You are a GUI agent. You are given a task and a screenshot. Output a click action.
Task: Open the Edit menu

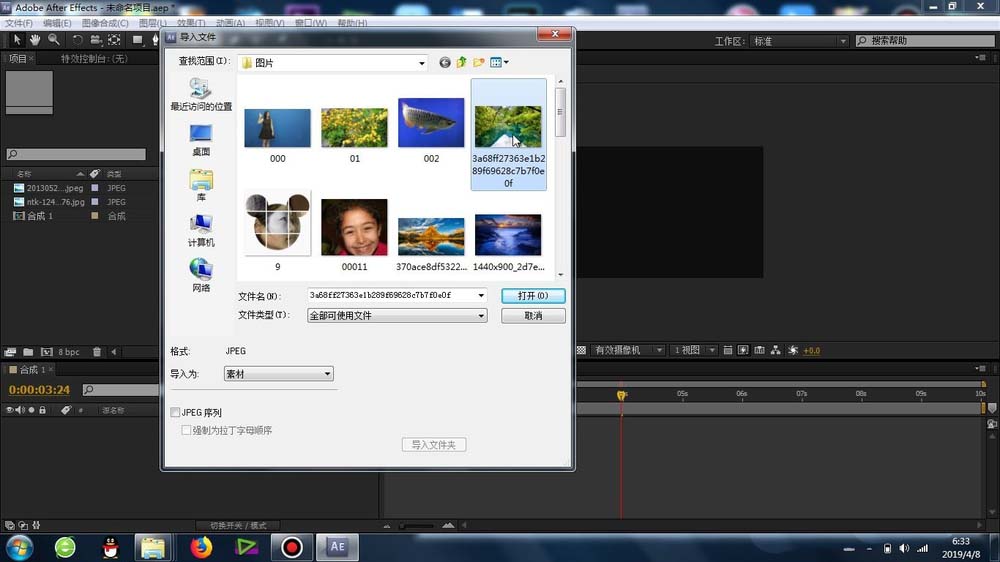(x=57, y=23)
